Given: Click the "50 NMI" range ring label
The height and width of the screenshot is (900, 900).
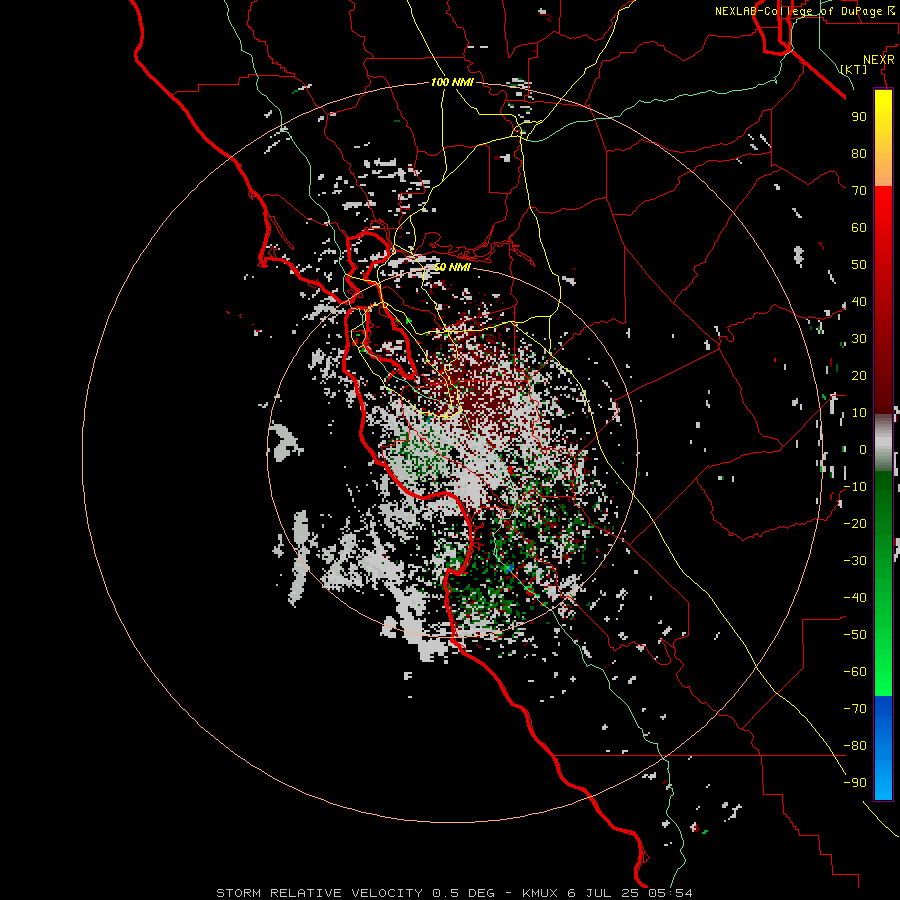Looking at the screenshot, I should pos(452,267).
